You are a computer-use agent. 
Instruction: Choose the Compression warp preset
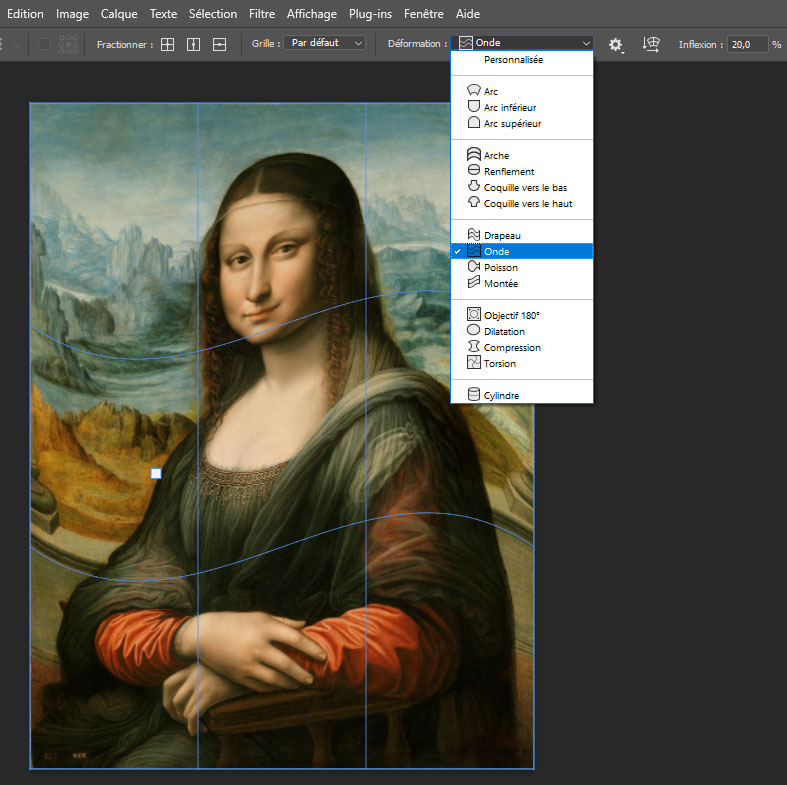(522, 347)
